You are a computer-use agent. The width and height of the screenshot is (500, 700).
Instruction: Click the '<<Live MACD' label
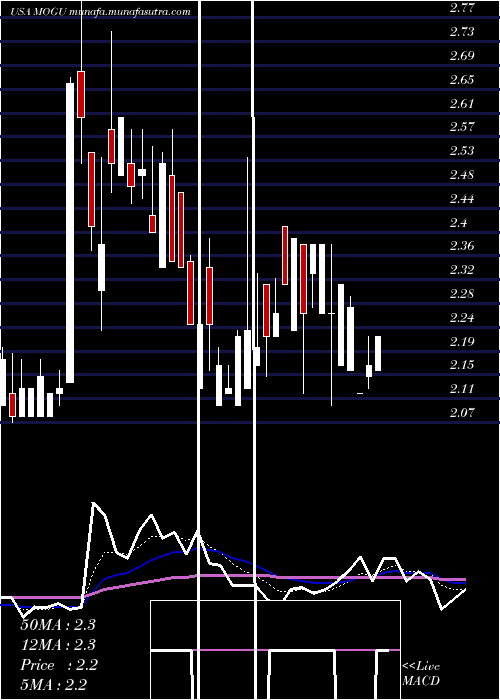click(421, 673)
